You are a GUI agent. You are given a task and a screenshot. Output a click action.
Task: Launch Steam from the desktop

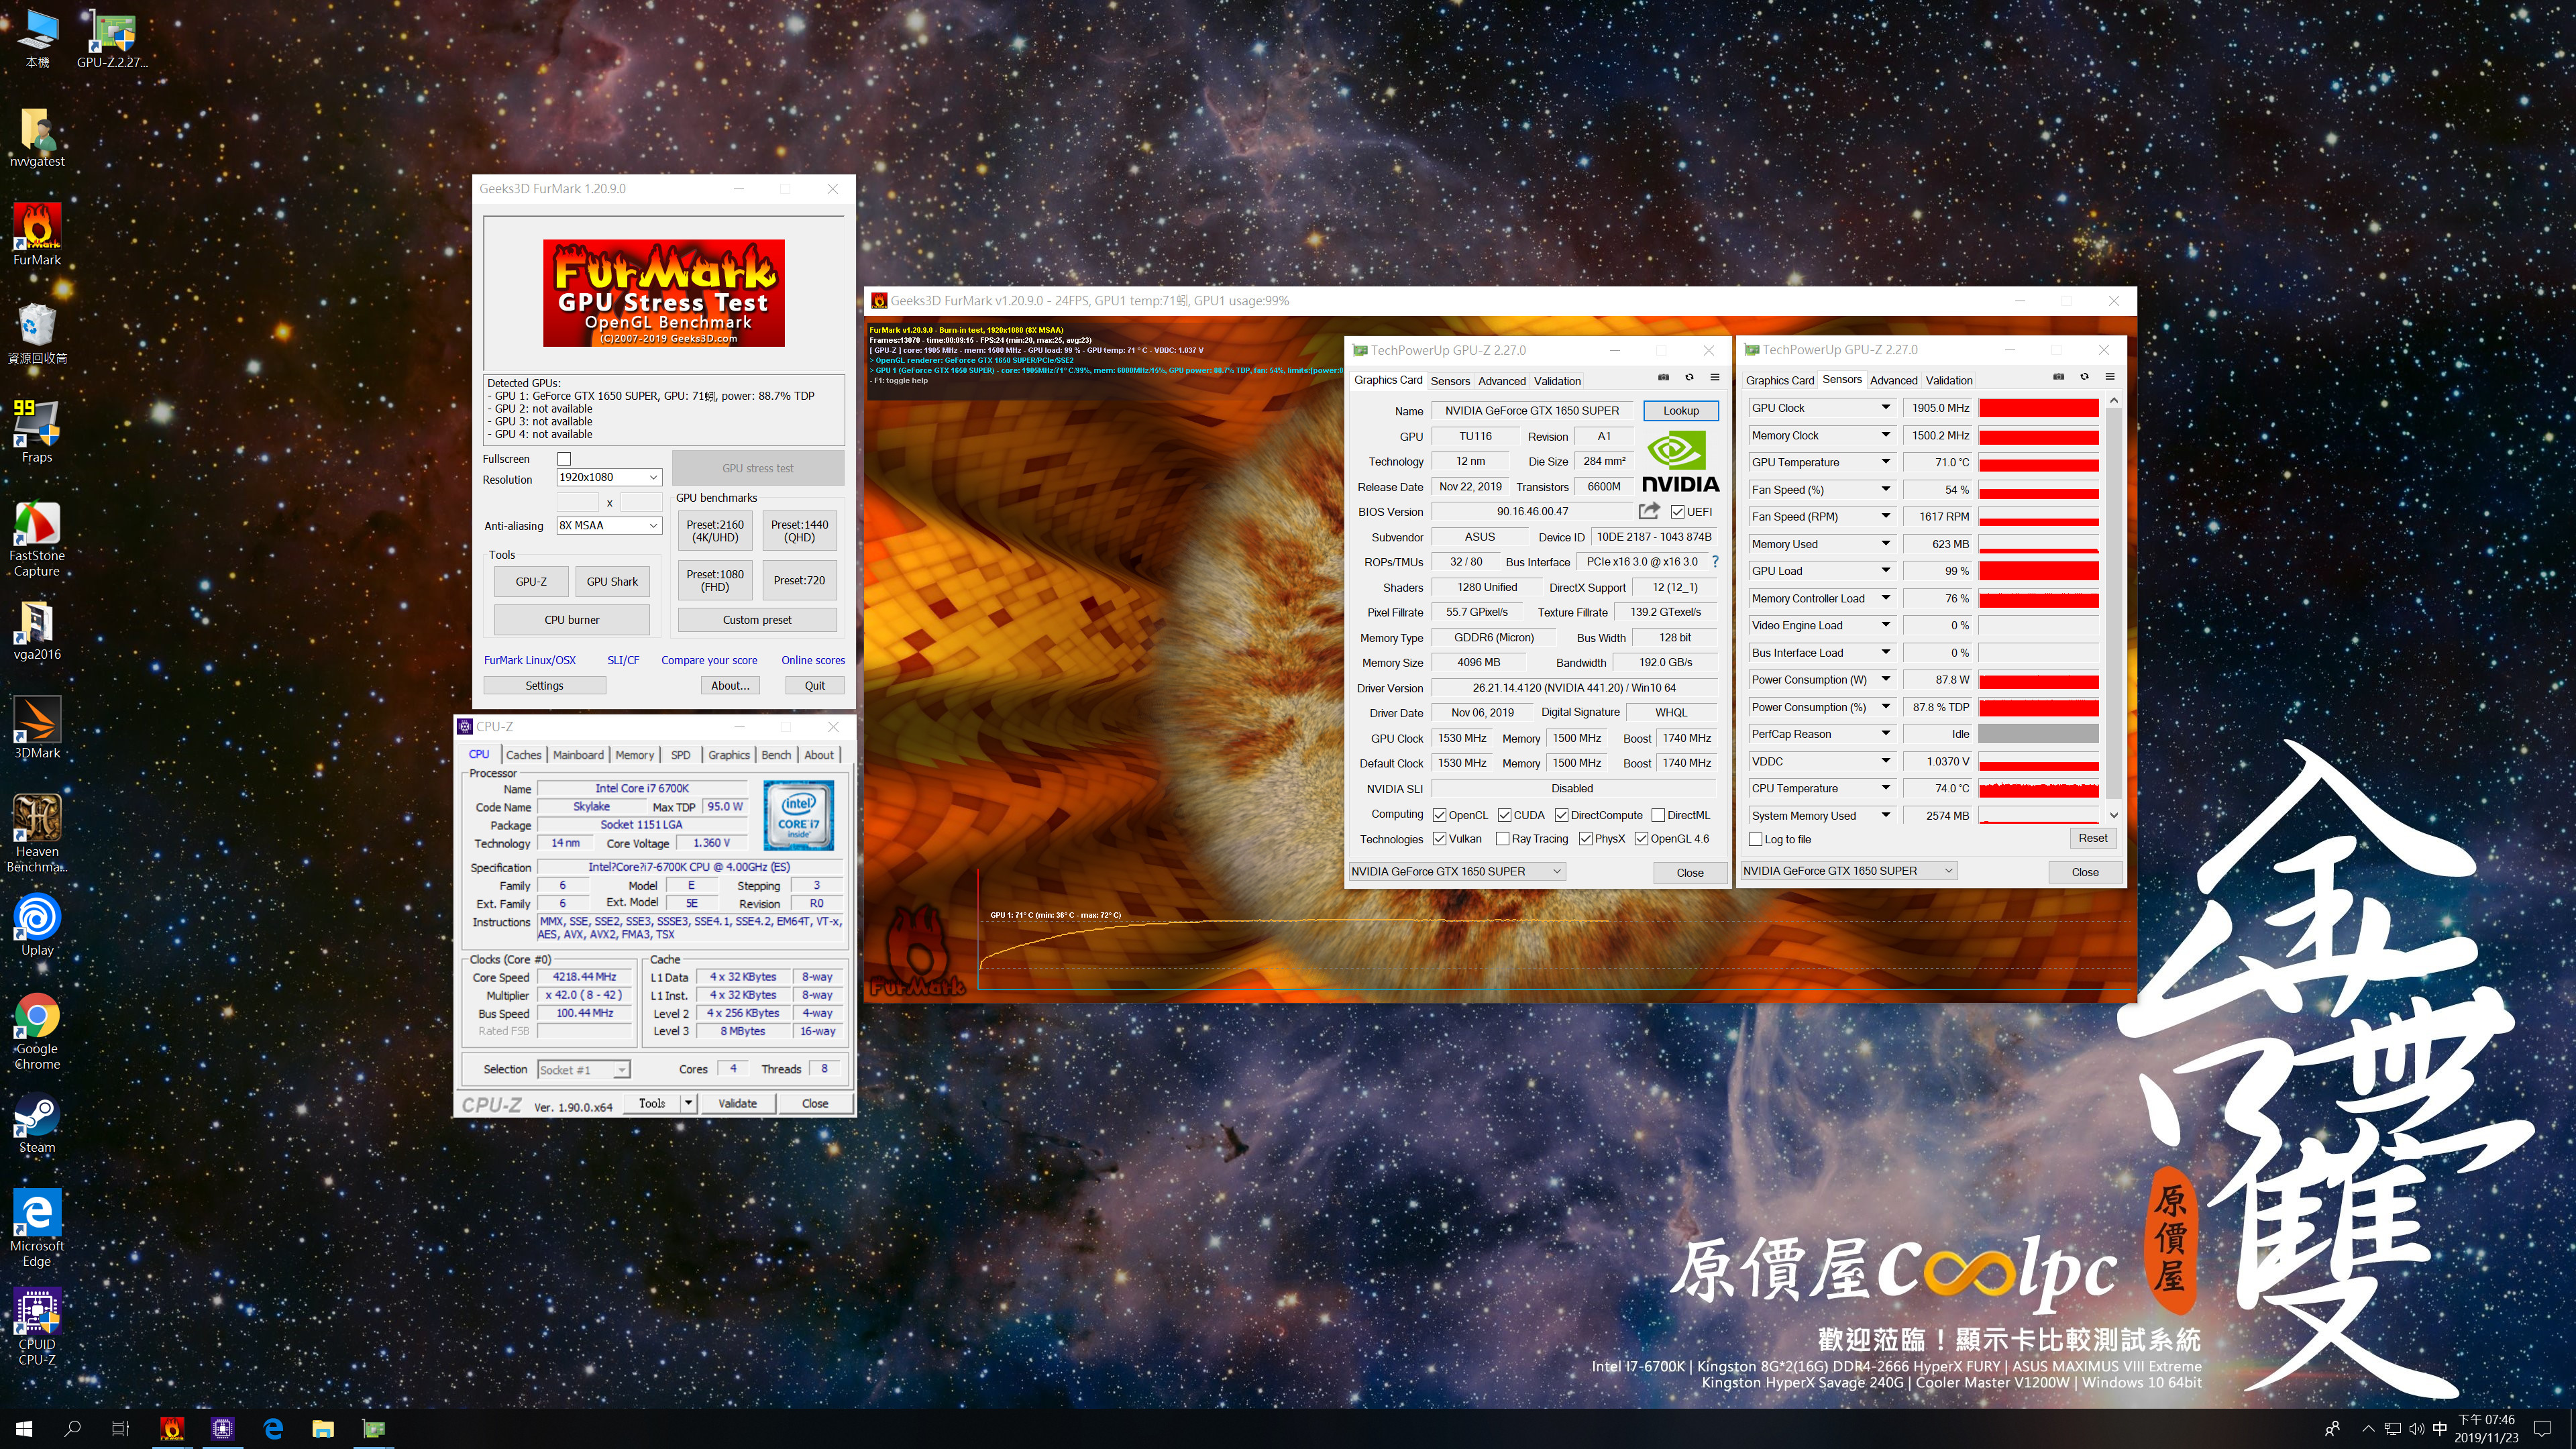(x=37, y=1123)
